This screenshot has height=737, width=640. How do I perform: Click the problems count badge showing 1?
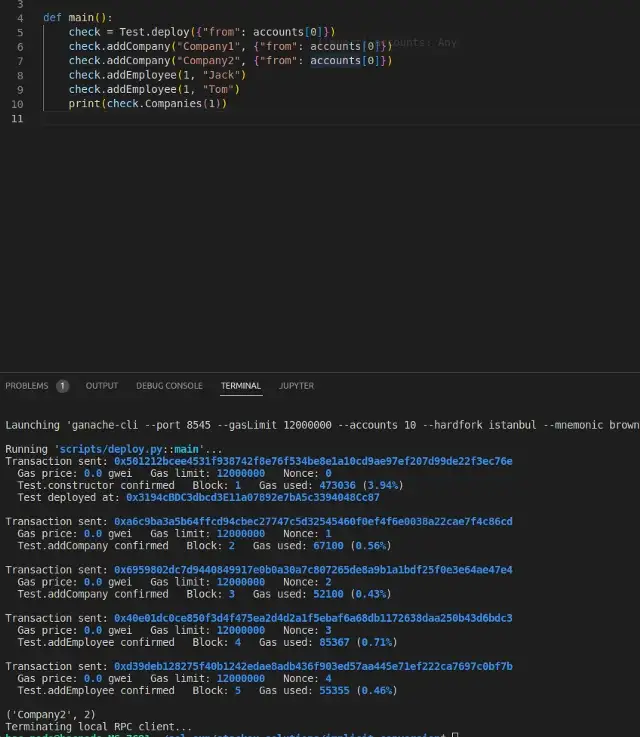[x=62, y=385]
